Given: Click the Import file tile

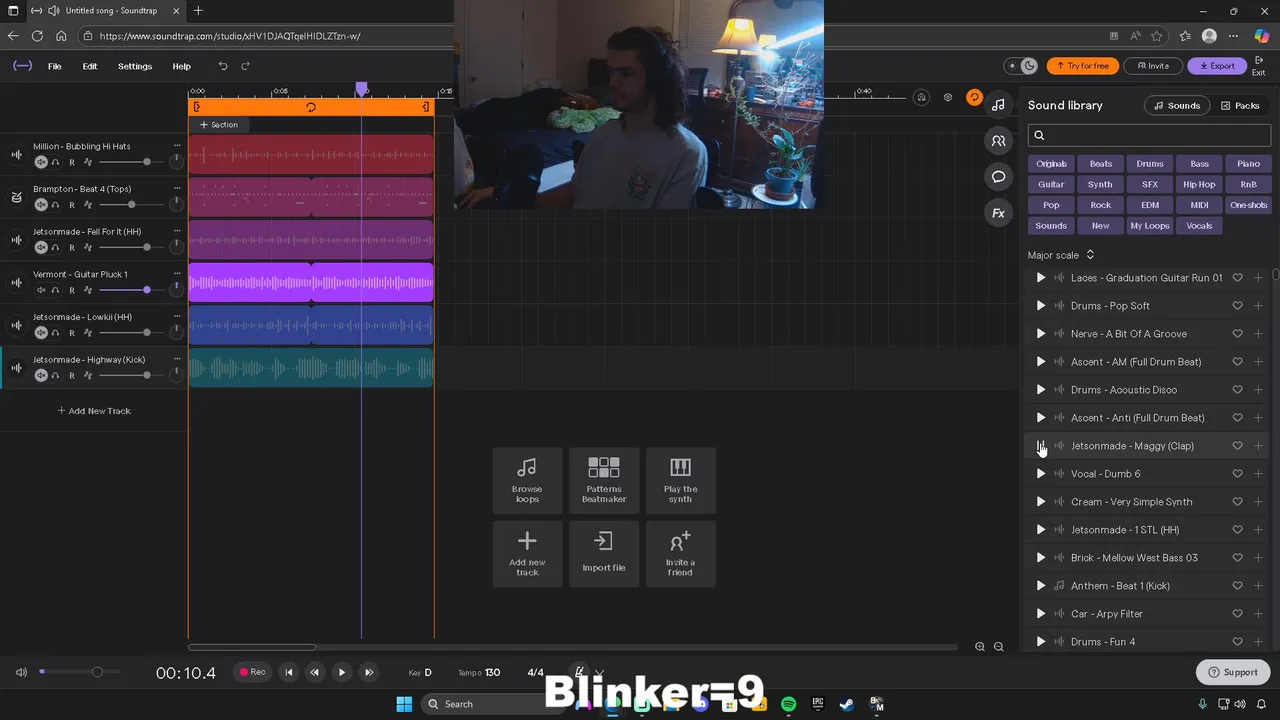Looking at the screenshot, I should coord(604,553).
